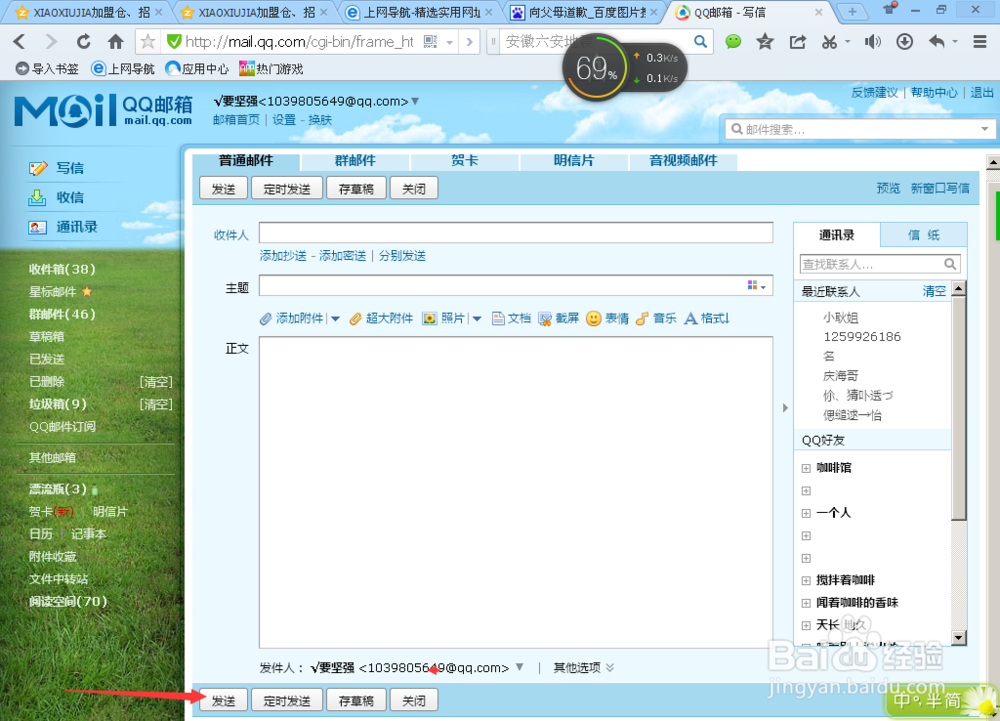Click the bottom 定时发送 button
This screenshot has width=1000, height=721.
tap(287, 701)
